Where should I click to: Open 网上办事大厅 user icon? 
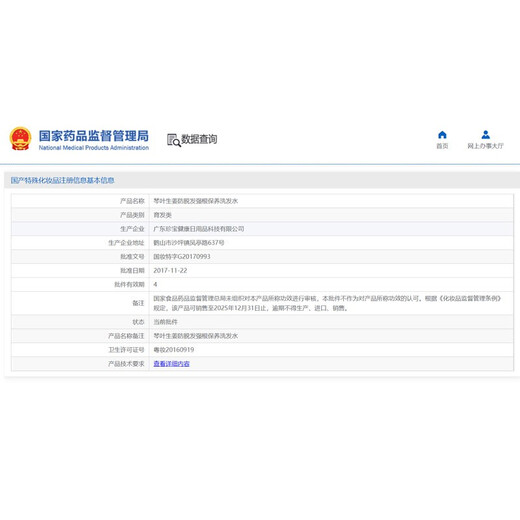tap(486, 135)
